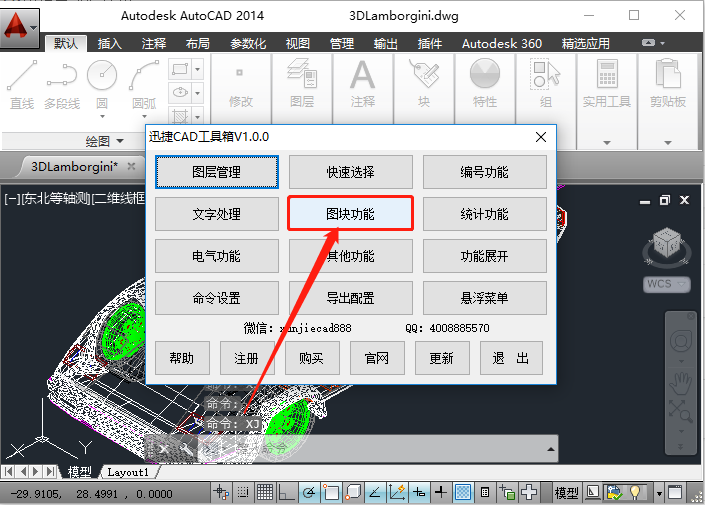Expand the Arc (圆弧) tool options arrow

pyautogui.click(x=144, y=116)
